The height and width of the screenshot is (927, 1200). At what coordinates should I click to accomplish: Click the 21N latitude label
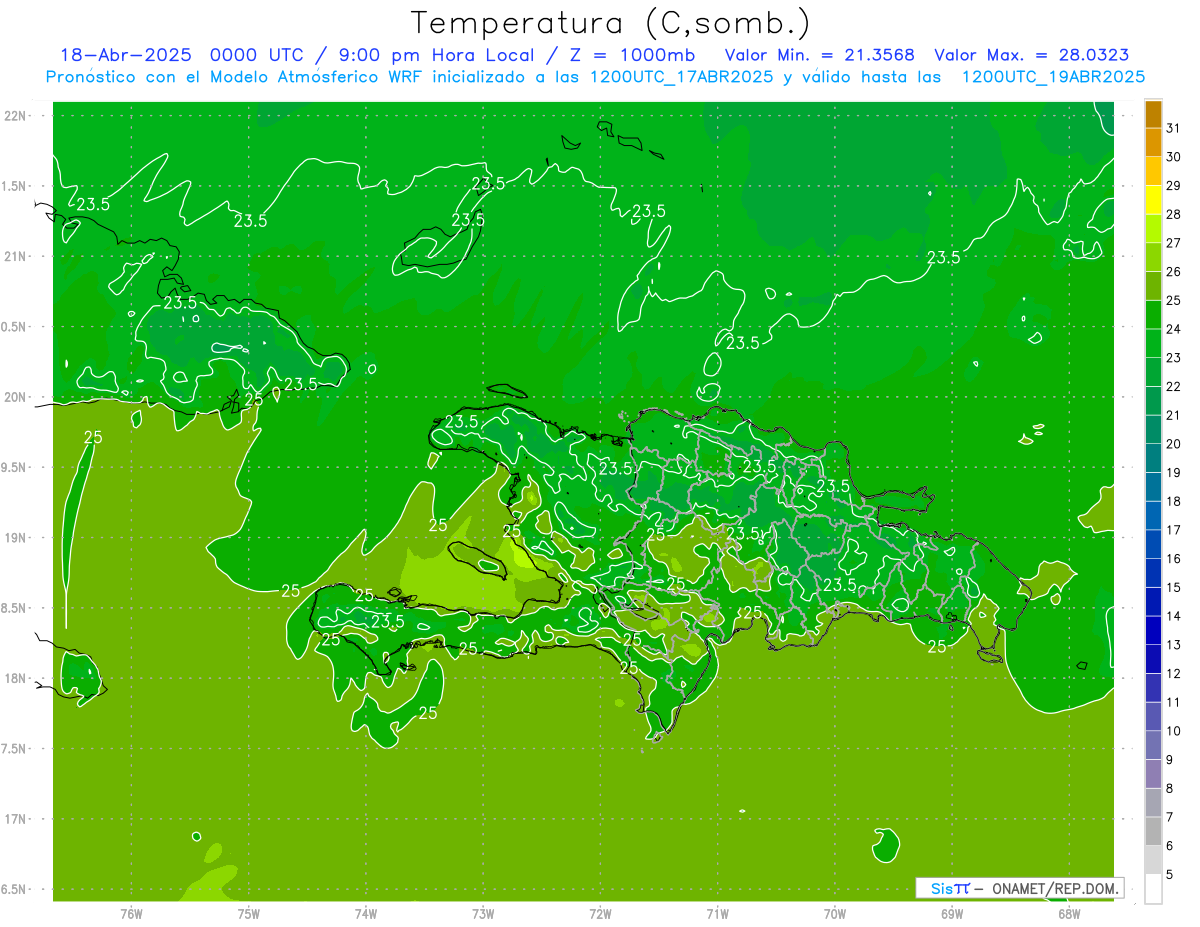[x=15, y=257]
